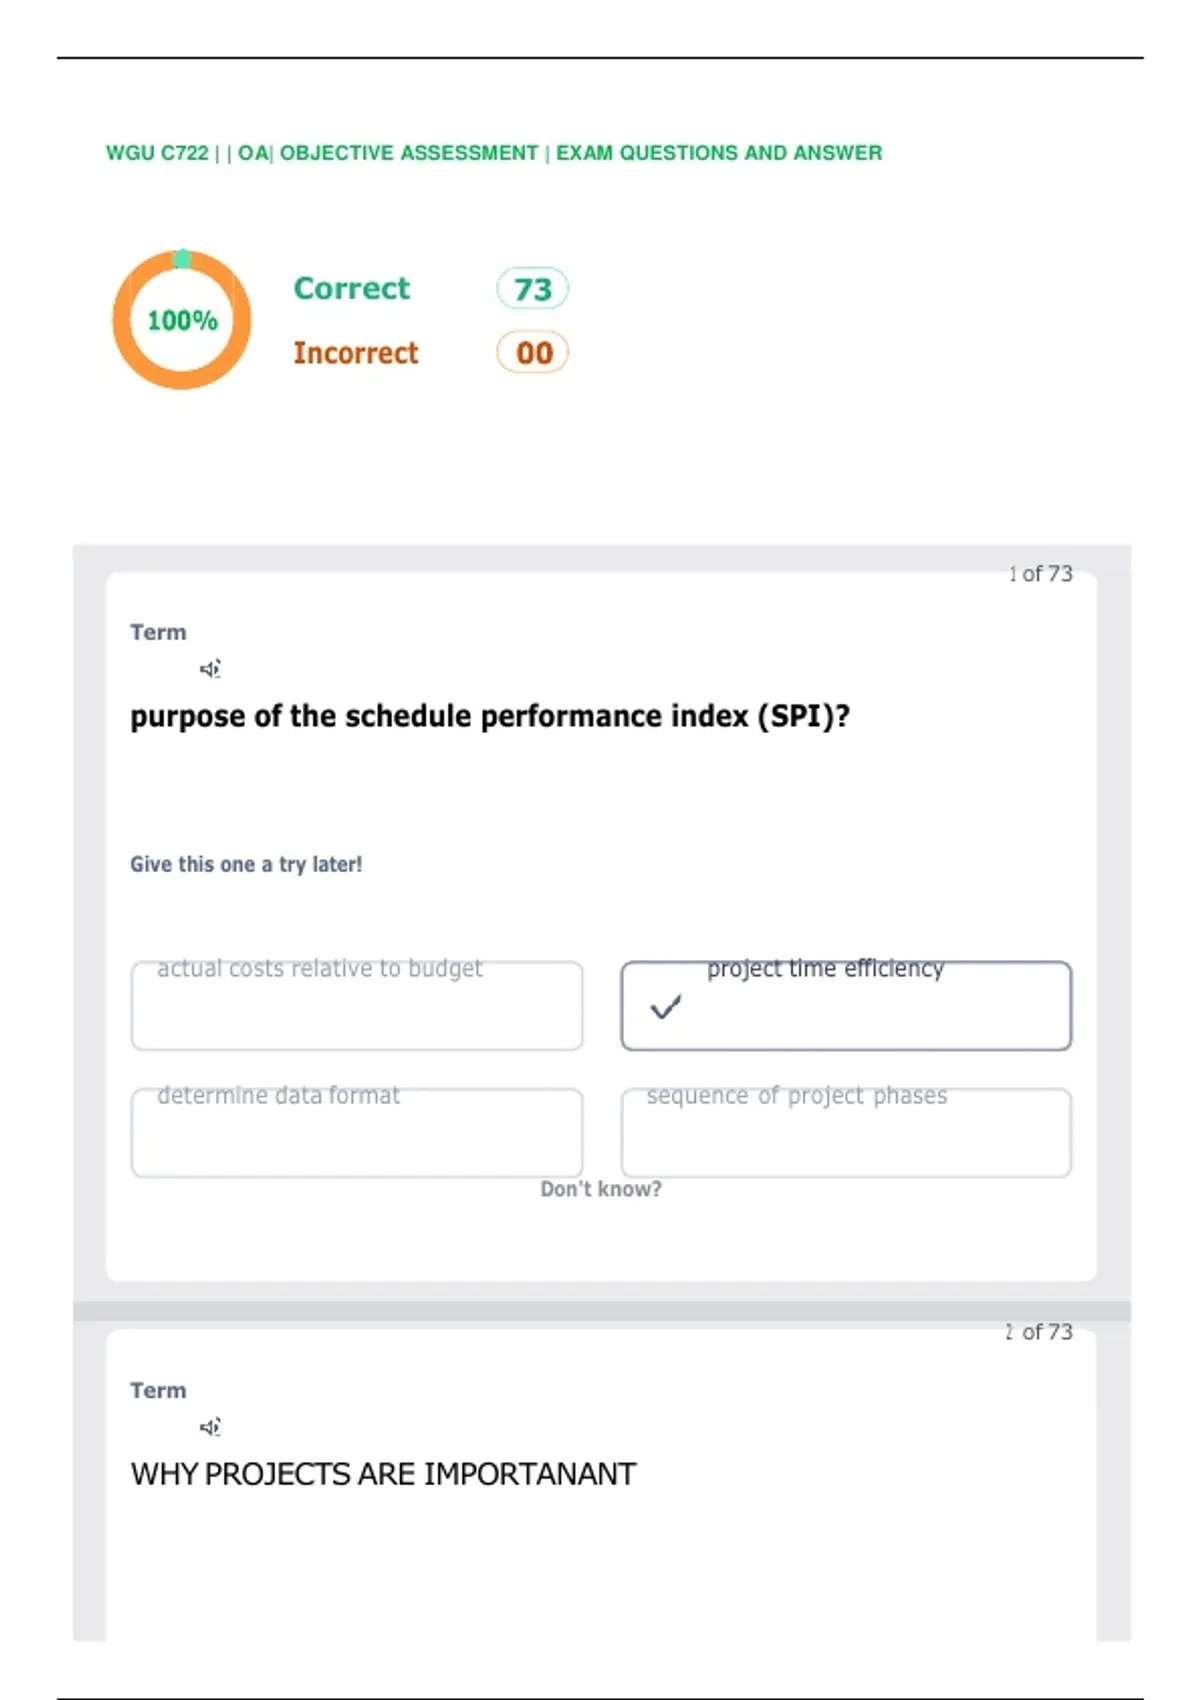
Task: Click the checkmark icon in the selected answer
Action: 666,1006
